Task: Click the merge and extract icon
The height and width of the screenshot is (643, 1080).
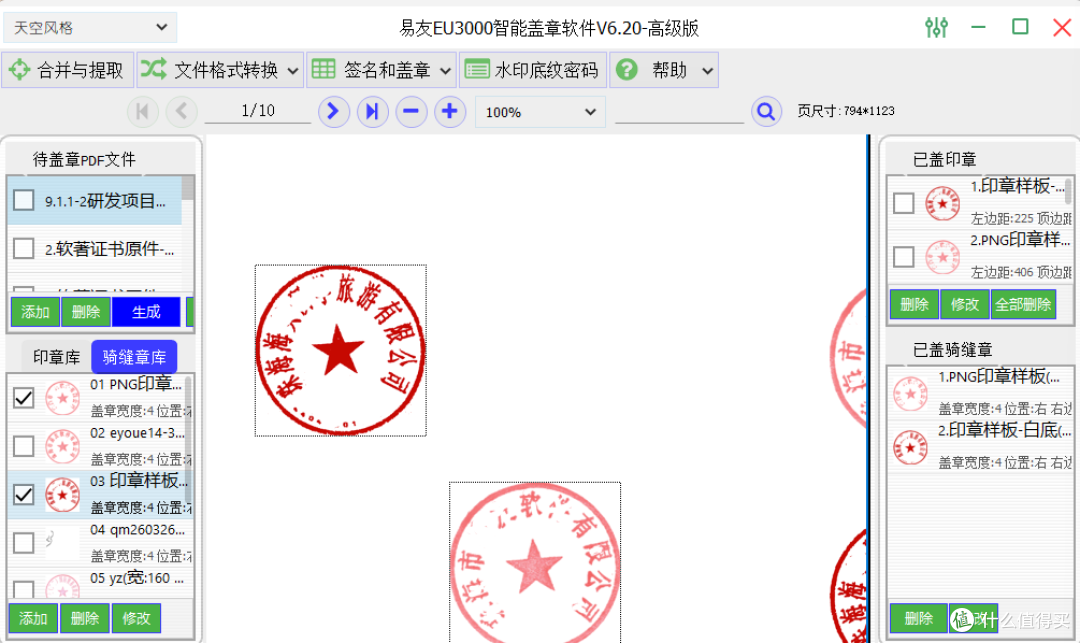Action: 19,70
